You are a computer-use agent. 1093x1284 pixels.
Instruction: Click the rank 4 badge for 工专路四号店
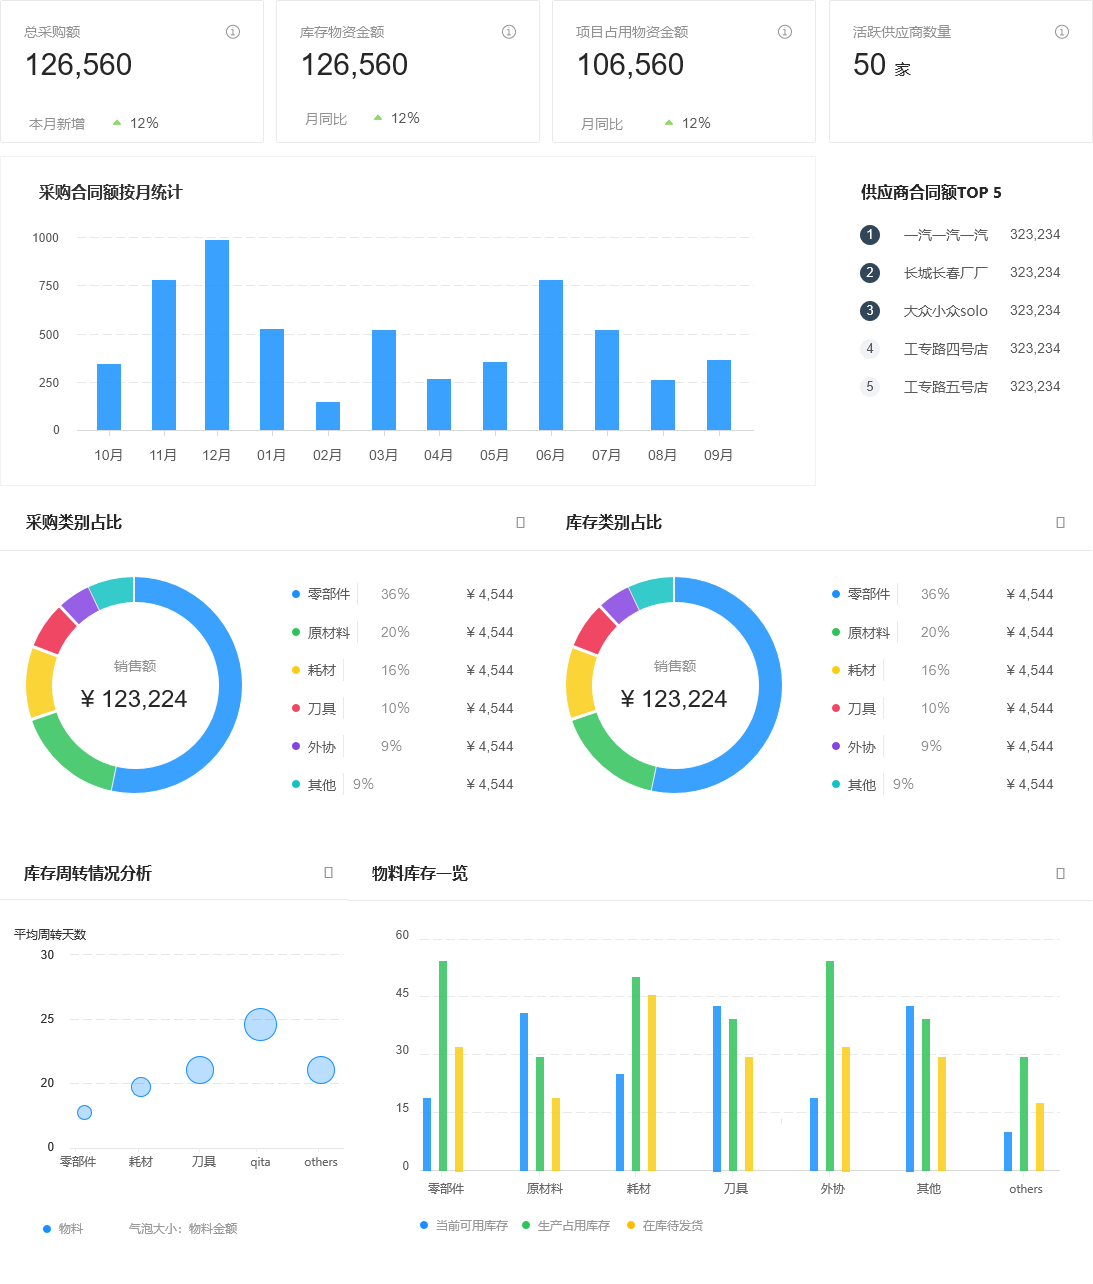coord(870,349)
